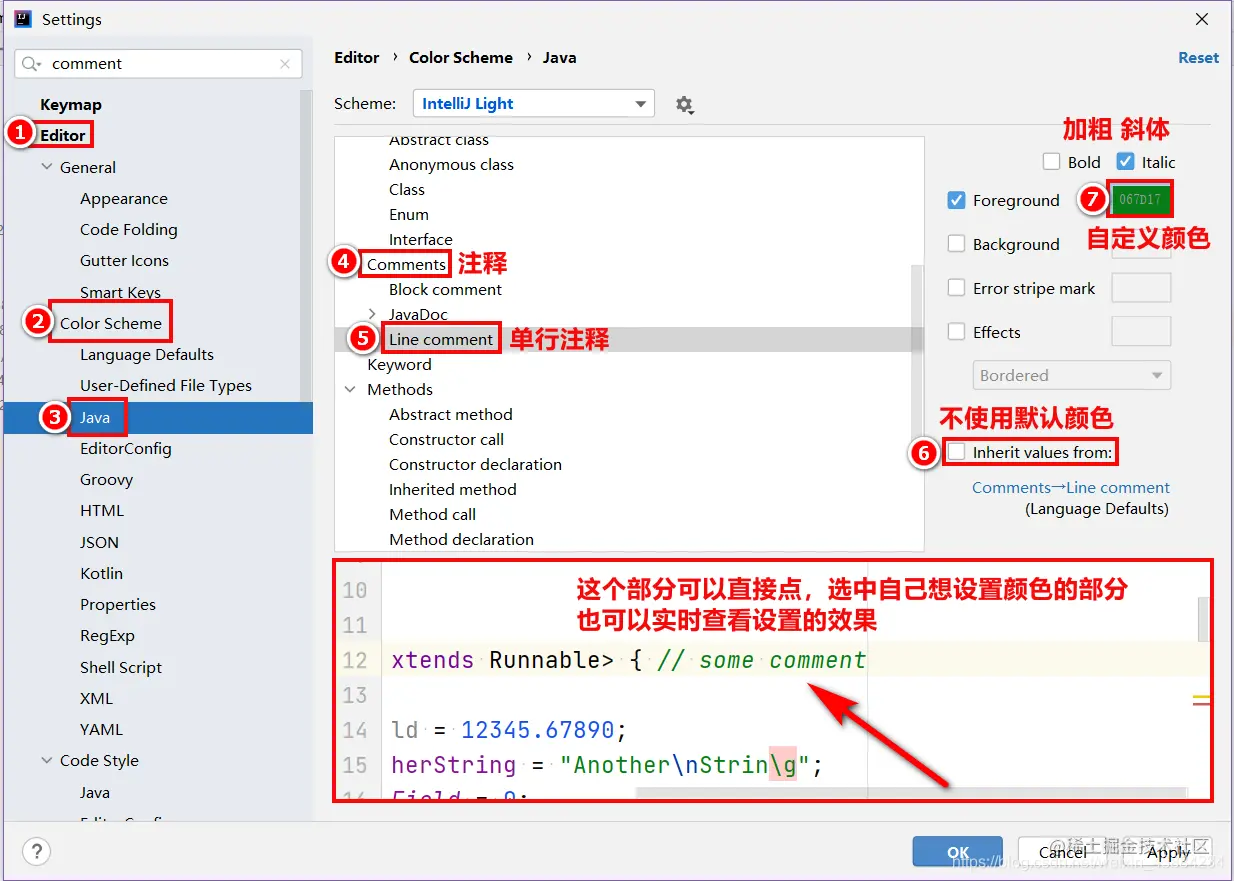Open the Code Folding settings page
The image size is (1234, 881).
(x=129, y=229)
